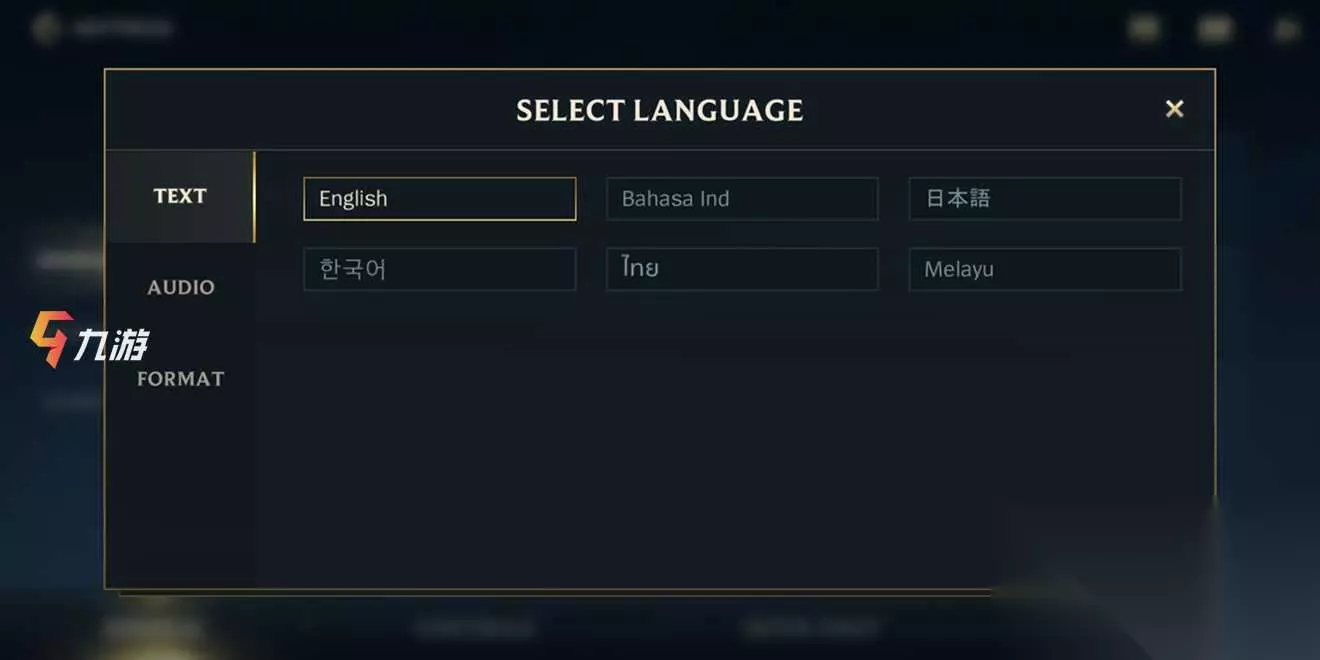Select English as text language
Screen dimensions: 1320x660
coord(439,199)
